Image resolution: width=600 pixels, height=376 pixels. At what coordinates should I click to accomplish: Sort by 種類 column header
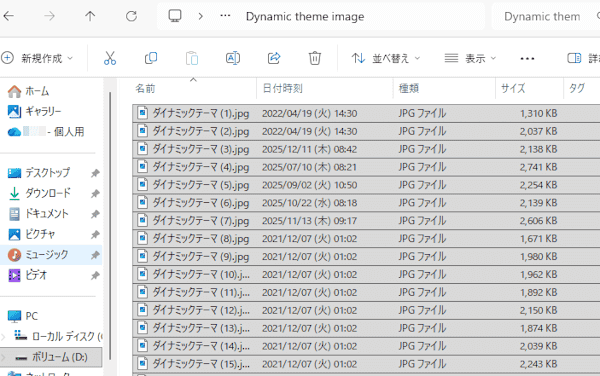(444, 88)
